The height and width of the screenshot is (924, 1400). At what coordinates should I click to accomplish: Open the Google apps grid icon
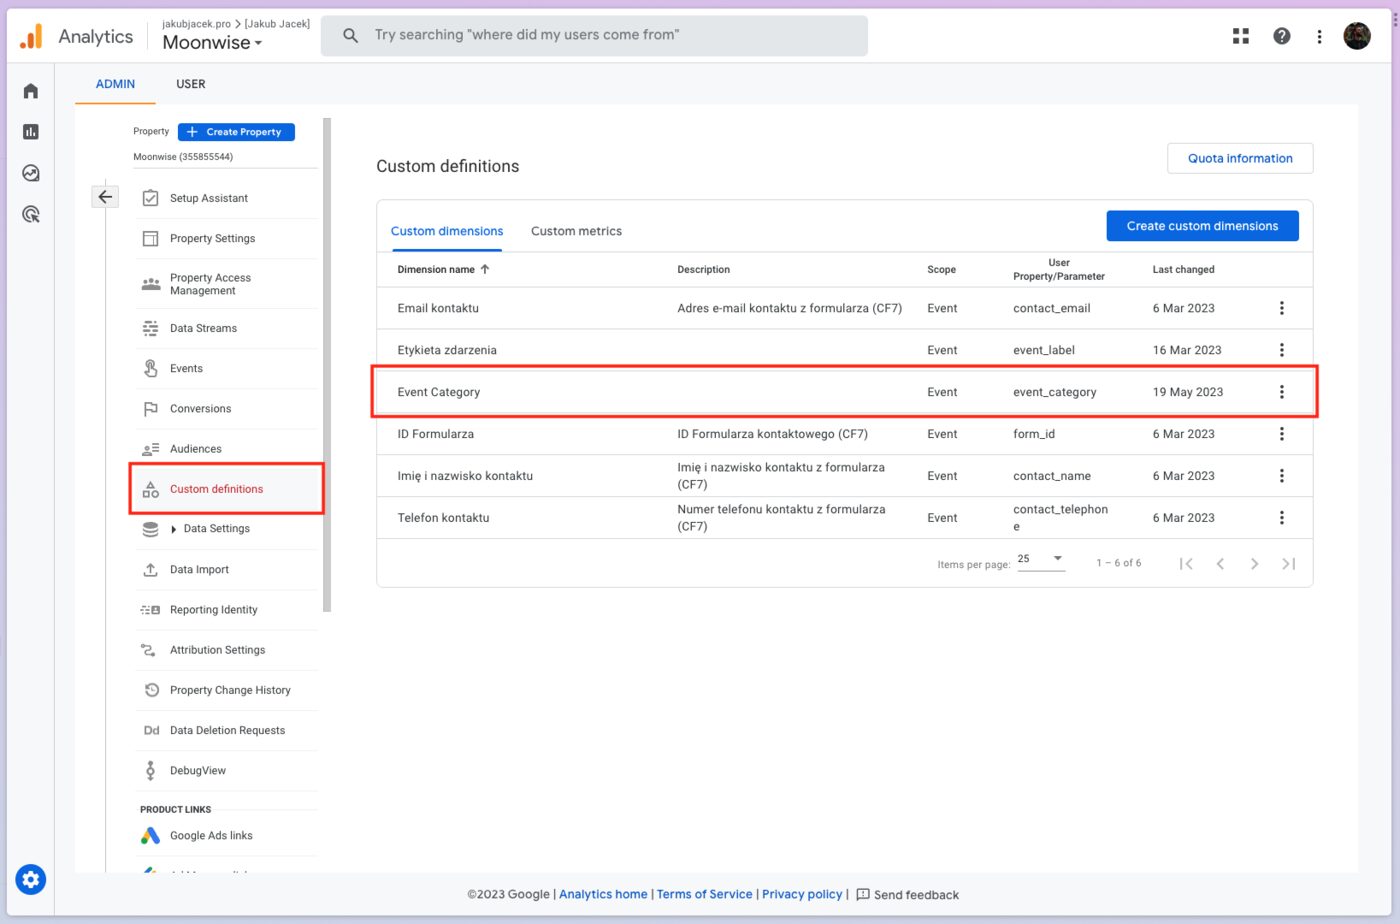1240,35
